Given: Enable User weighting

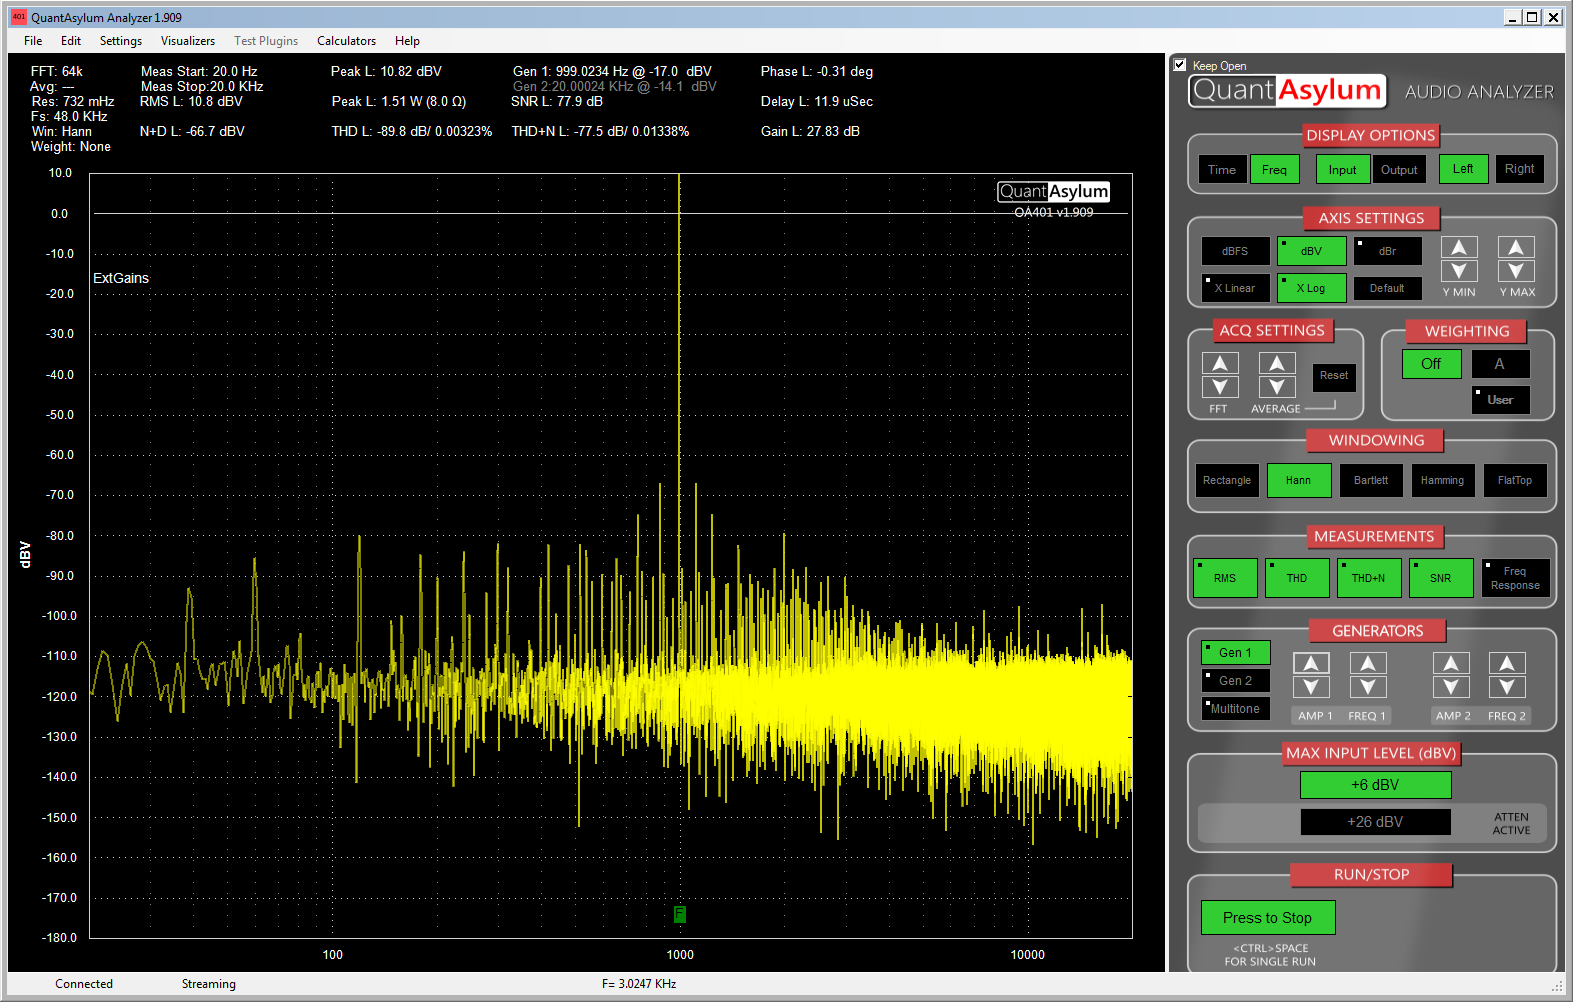Looking at the screenshot, I should click(1500, 400).
